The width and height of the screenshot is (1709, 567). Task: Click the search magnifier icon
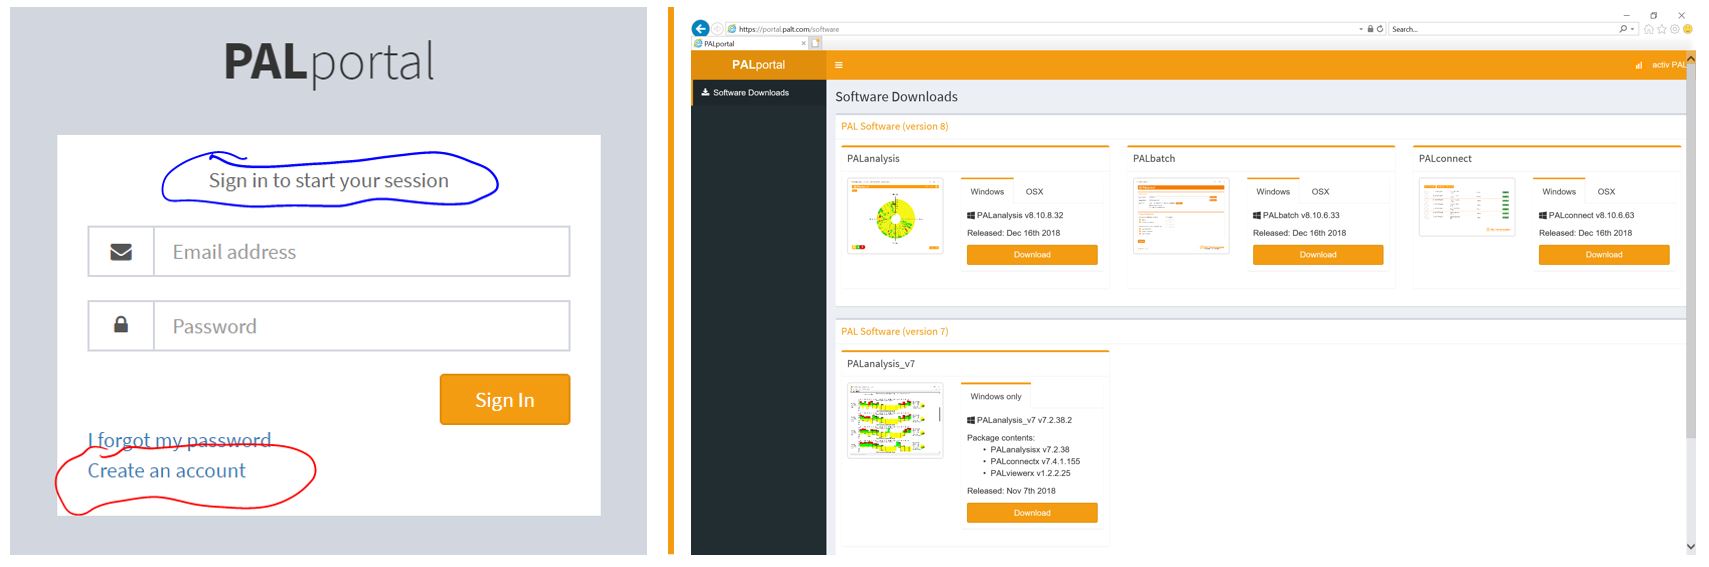(1623, 29)
